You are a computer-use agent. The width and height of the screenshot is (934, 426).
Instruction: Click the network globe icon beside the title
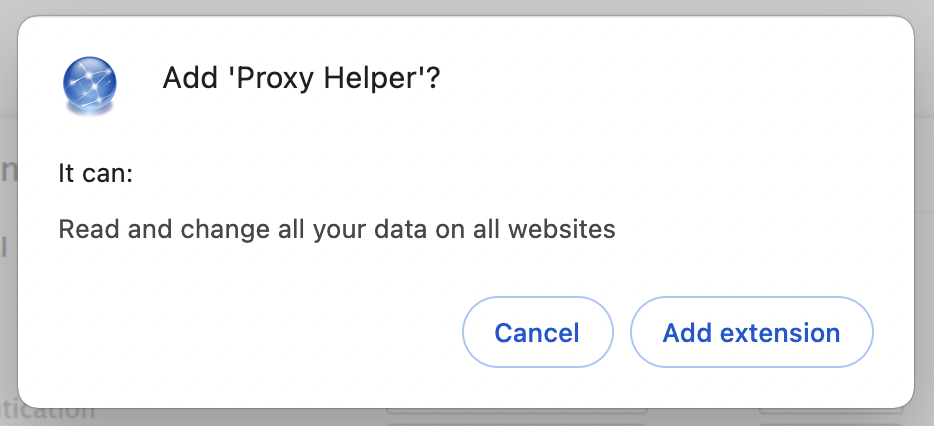[89, 85]
